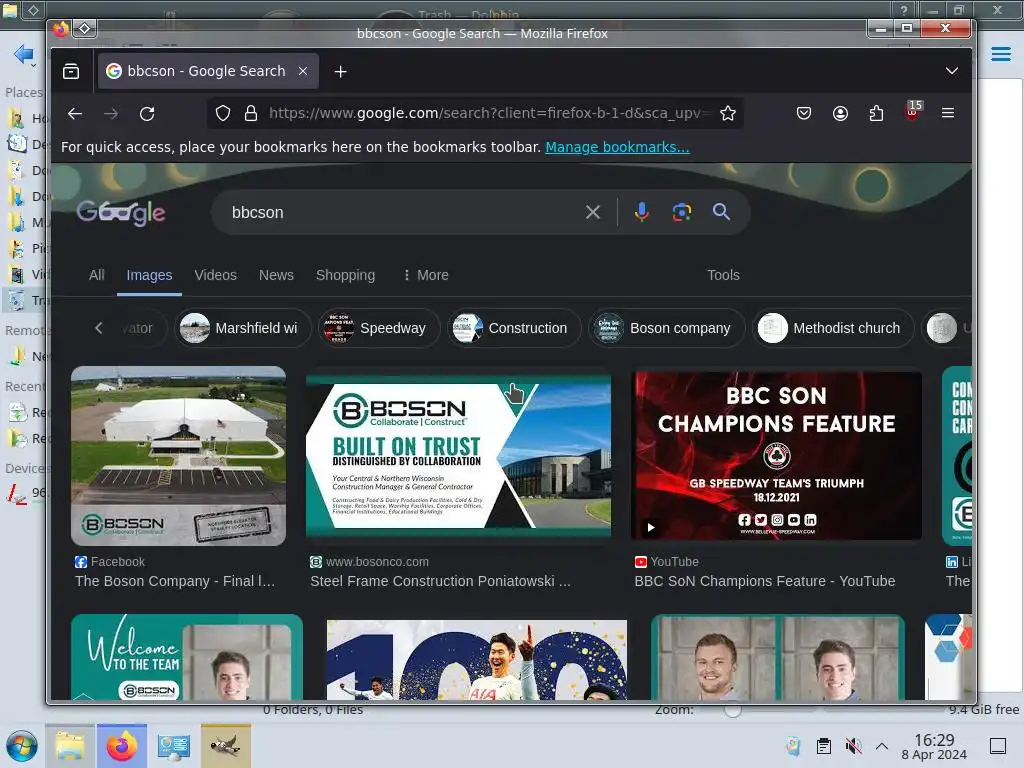
Task: Open a new tab with plus button
Action: 340,71
